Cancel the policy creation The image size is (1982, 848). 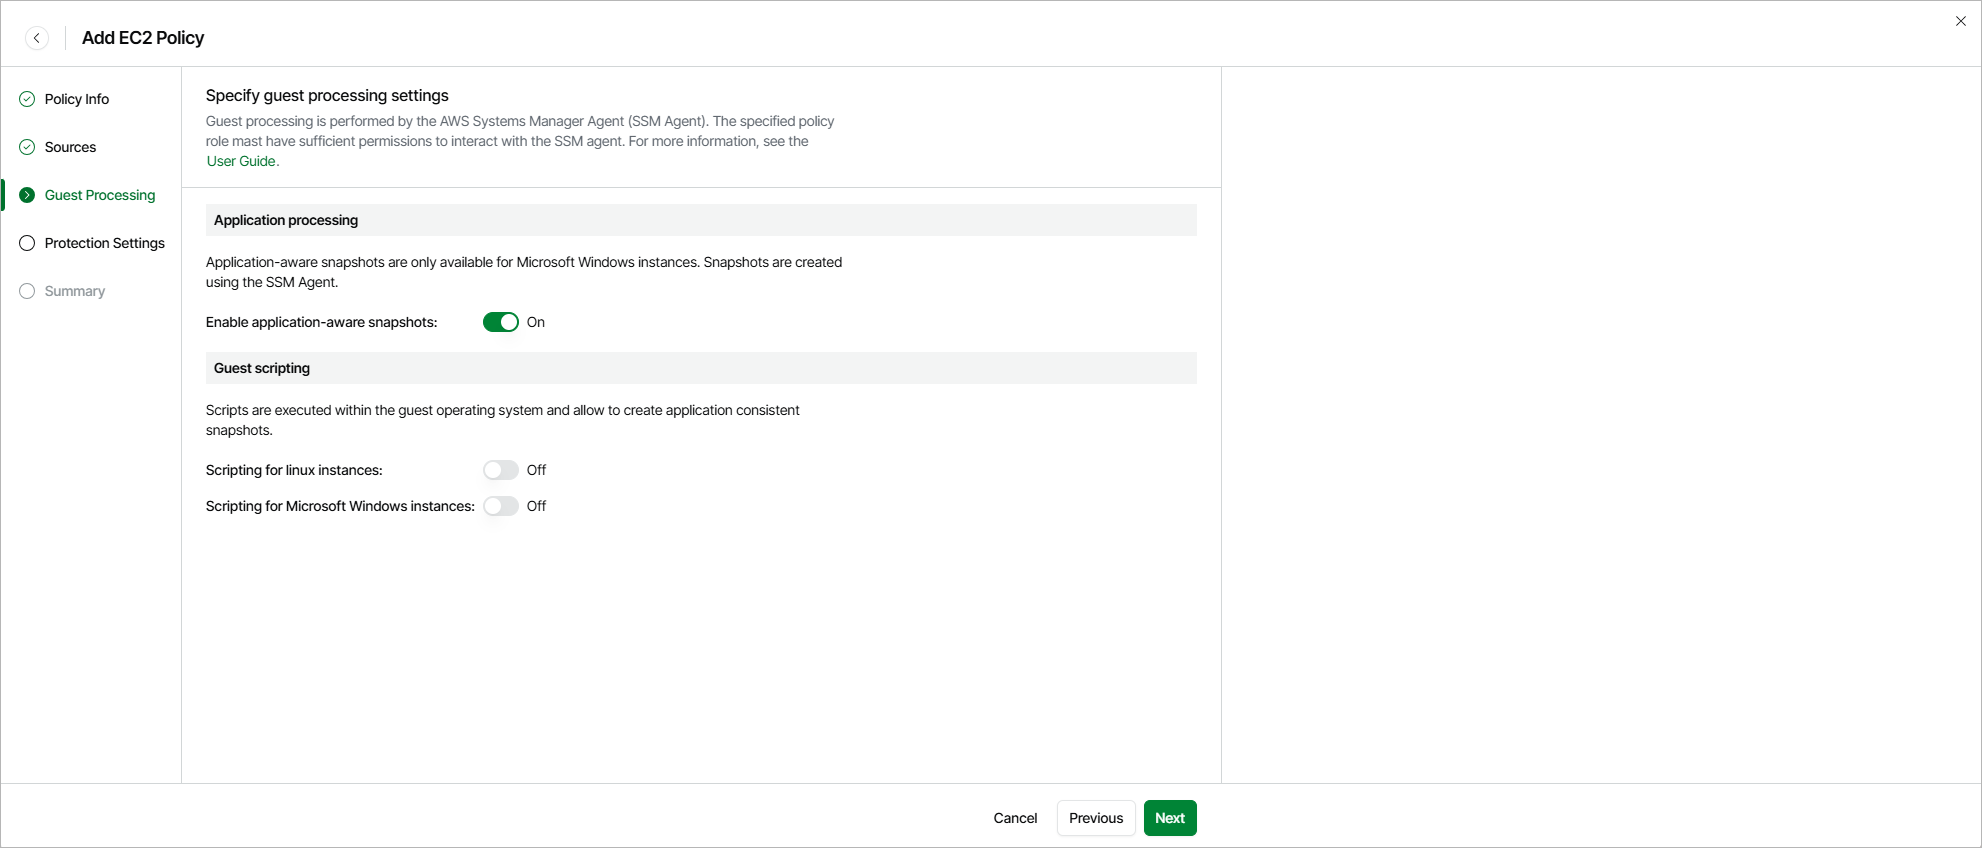[x=1015, y=818]
